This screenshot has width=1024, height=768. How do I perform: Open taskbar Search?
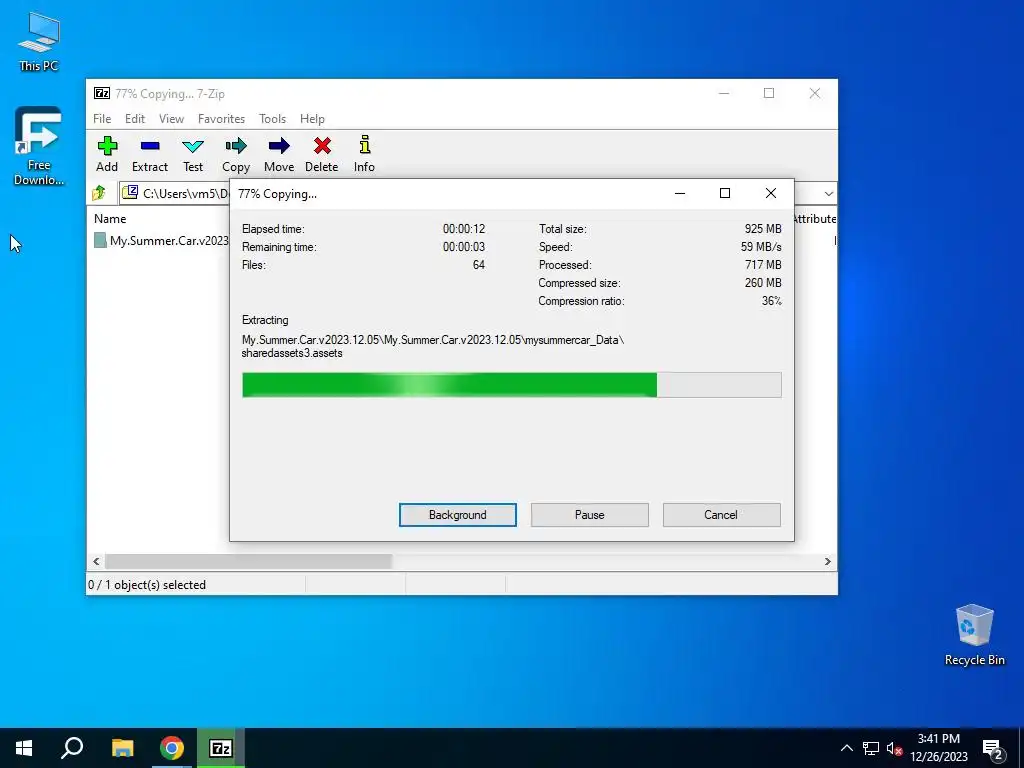[72, 748]
